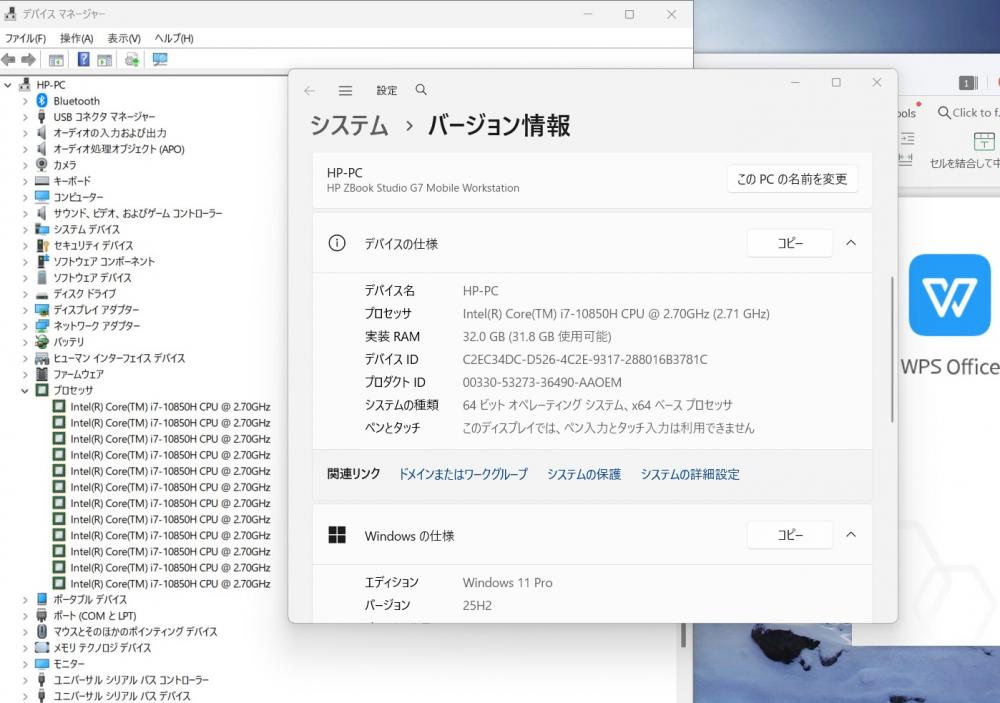Click the update driver toolbar icon
Viewport: 1000px width, 703px height.
pos(132,60)
